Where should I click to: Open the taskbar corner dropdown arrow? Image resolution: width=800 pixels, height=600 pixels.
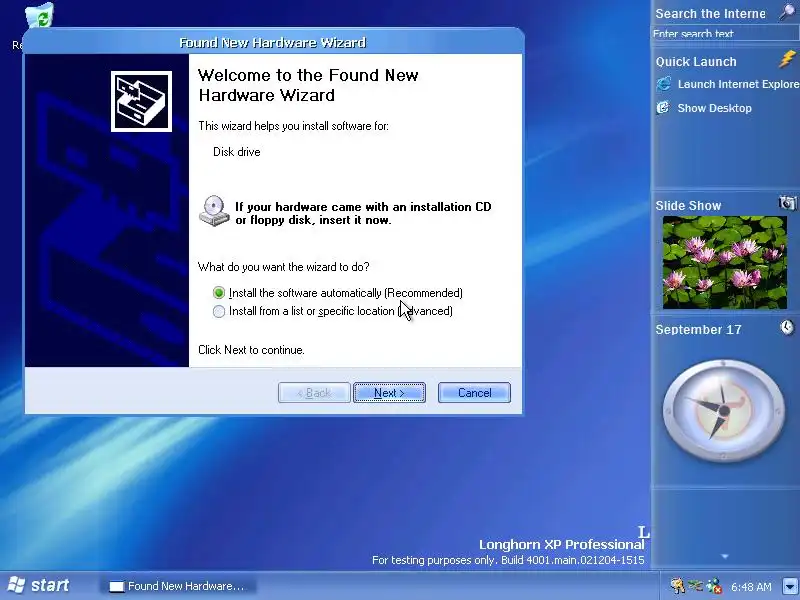(790, 586)
